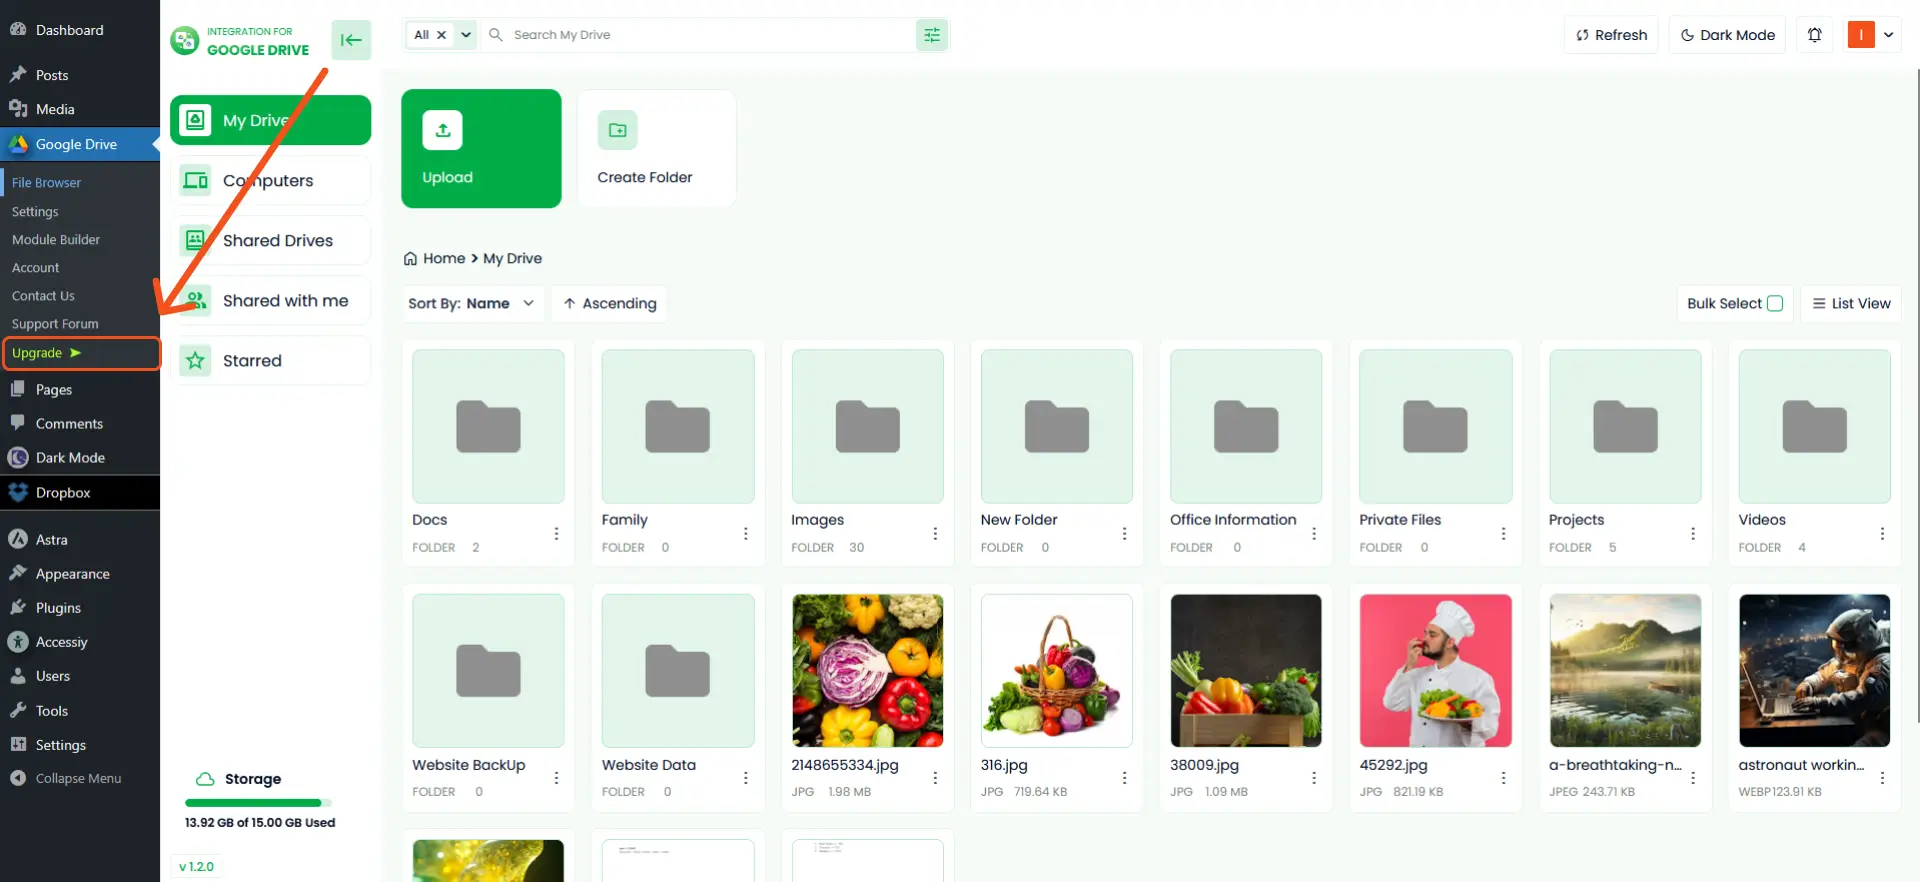Click the Upload tile icon
Screen dimensions: 1920x882
[442, 130]
